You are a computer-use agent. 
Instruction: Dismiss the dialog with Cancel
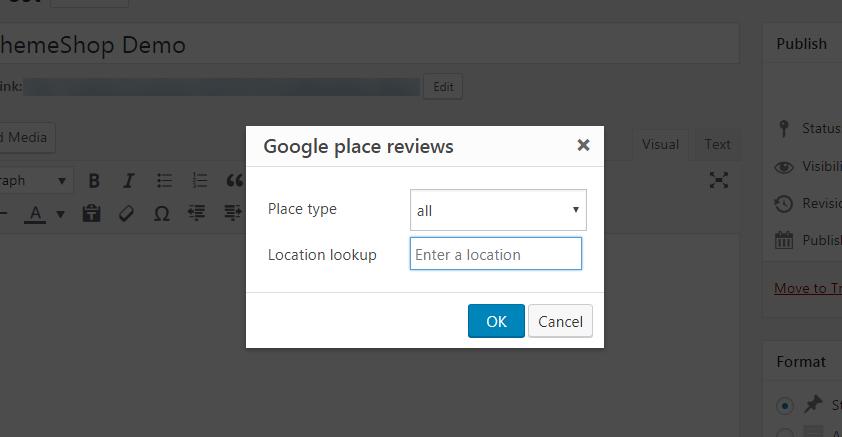[560, 321]
